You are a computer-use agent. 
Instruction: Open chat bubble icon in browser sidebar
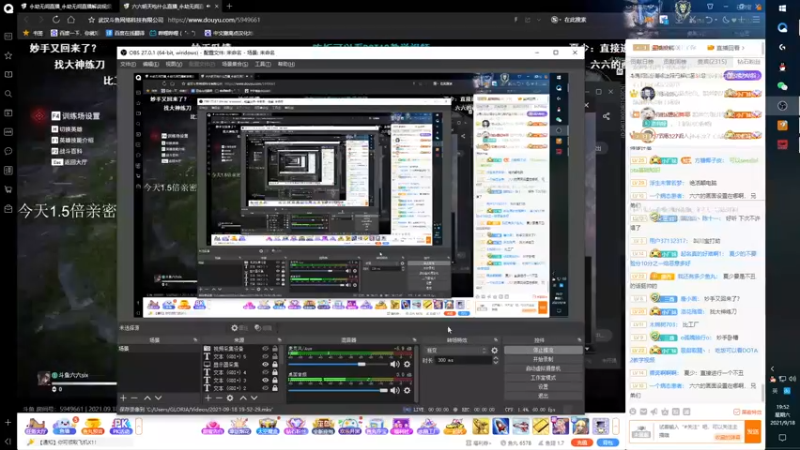8,151
